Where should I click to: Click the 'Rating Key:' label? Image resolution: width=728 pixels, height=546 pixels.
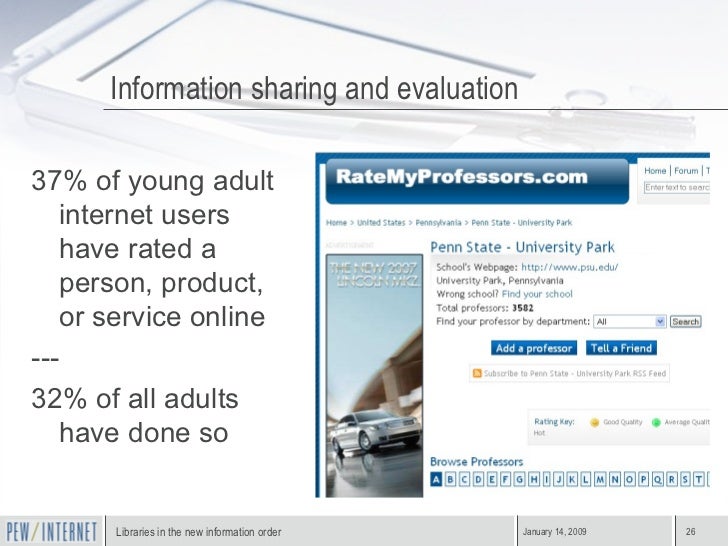[x=554, y=422]
